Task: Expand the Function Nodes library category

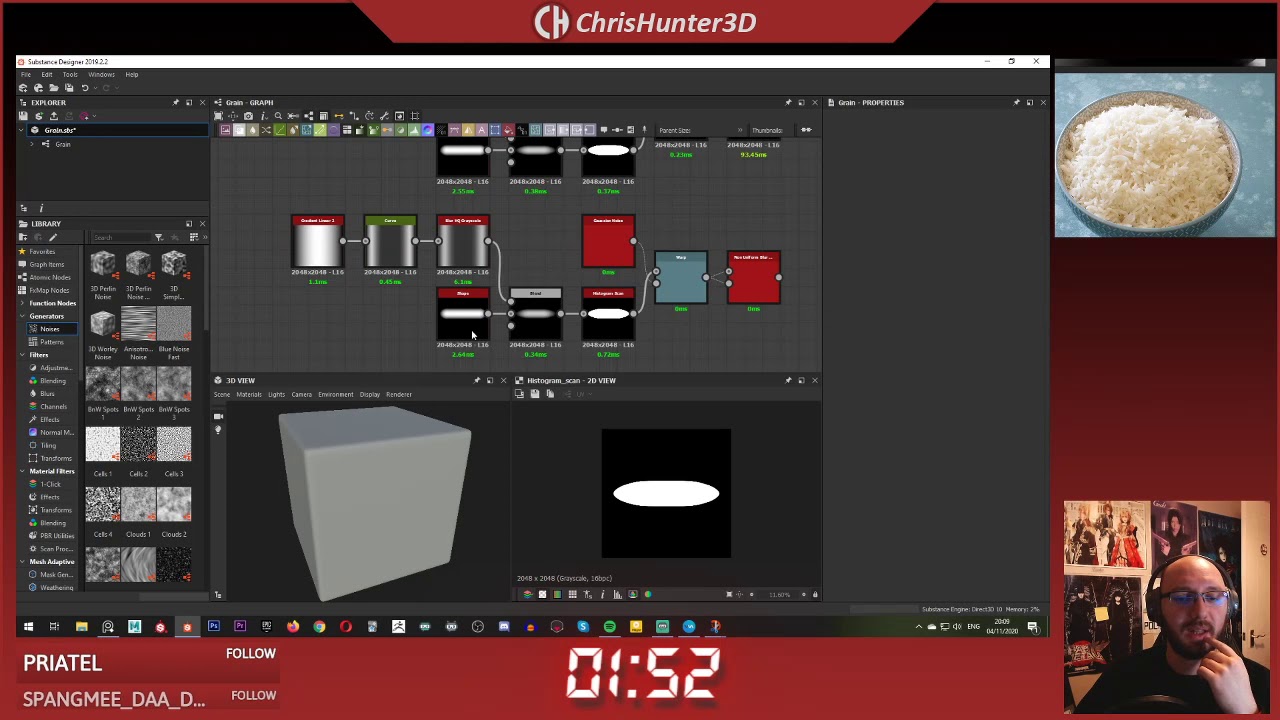Action: pyautogui.click(x=23, y=303)
